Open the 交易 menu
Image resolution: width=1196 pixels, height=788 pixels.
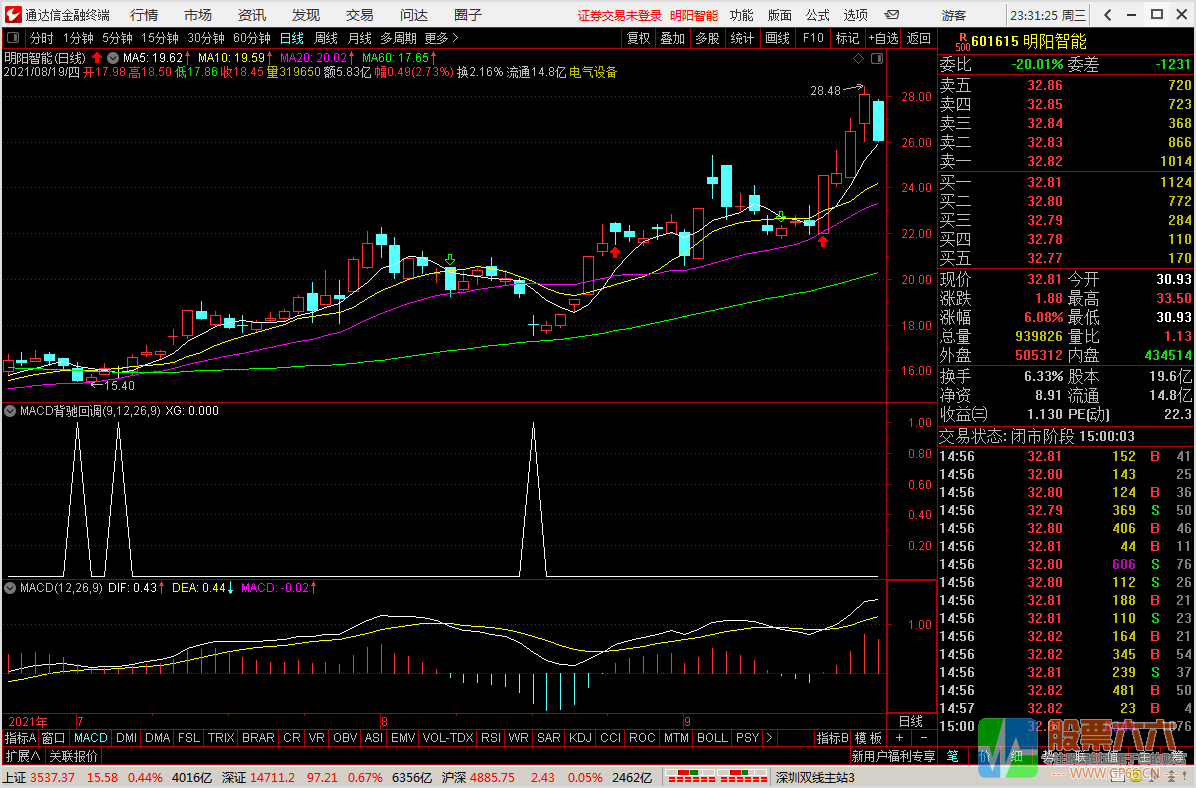tap(359, 14)
